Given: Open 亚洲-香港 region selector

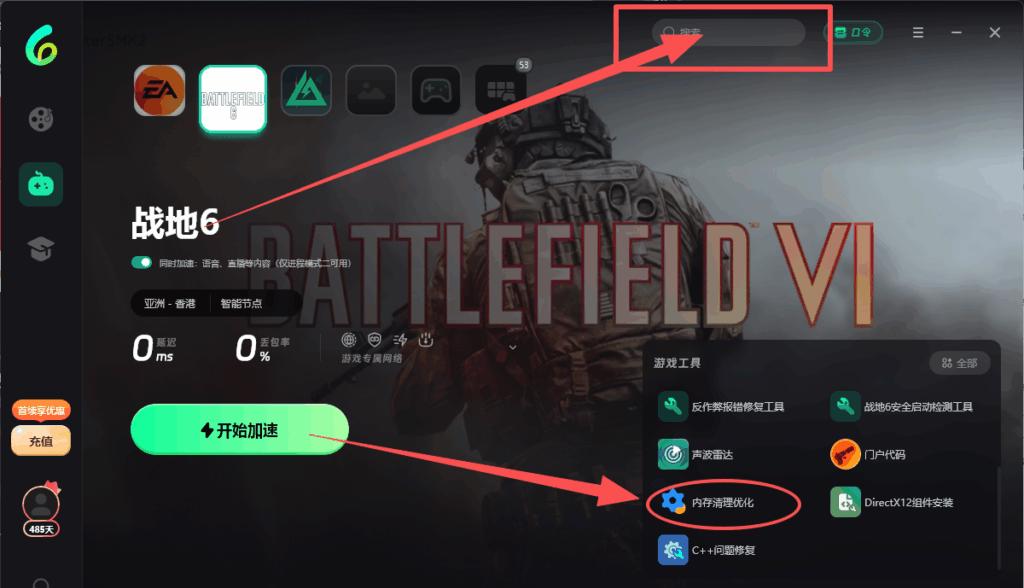Looking at the screenshot, I should coord(170,303).
